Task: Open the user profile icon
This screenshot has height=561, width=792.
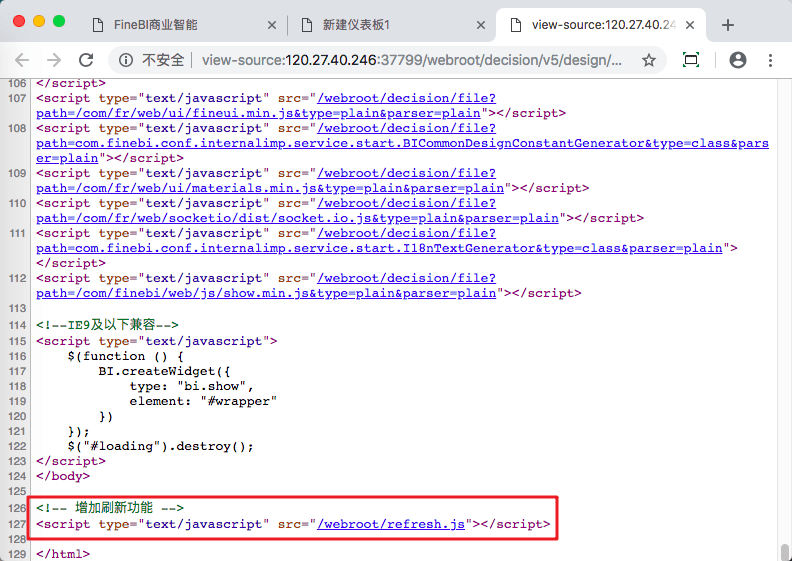Action: 737,60
